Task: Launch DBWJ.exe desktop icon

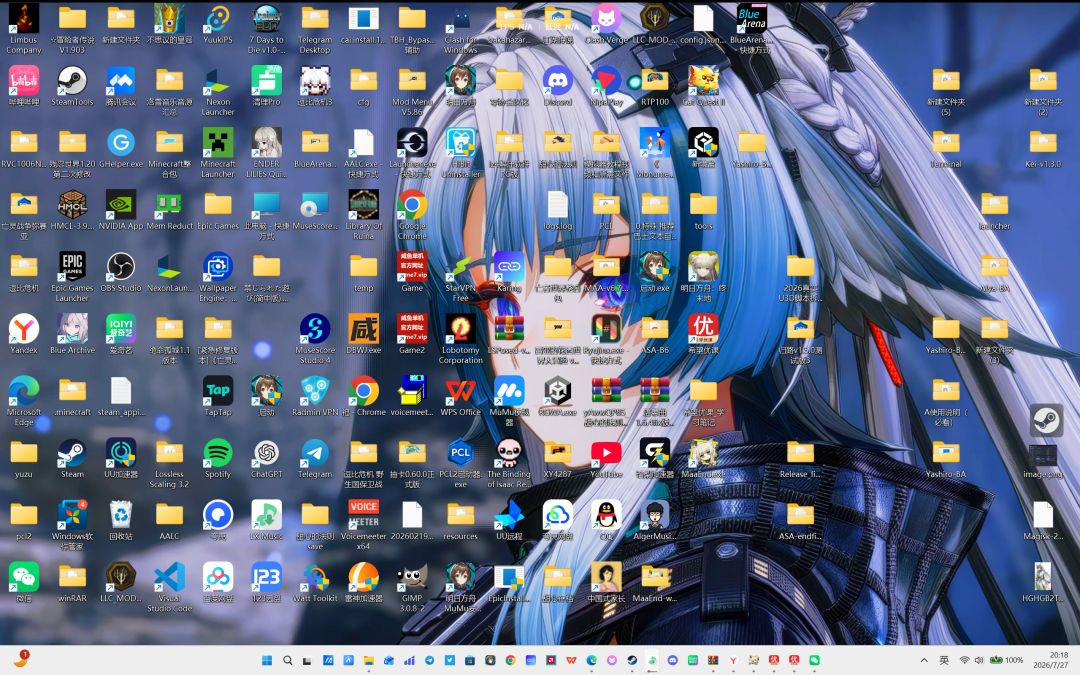Action: (364, 333)
